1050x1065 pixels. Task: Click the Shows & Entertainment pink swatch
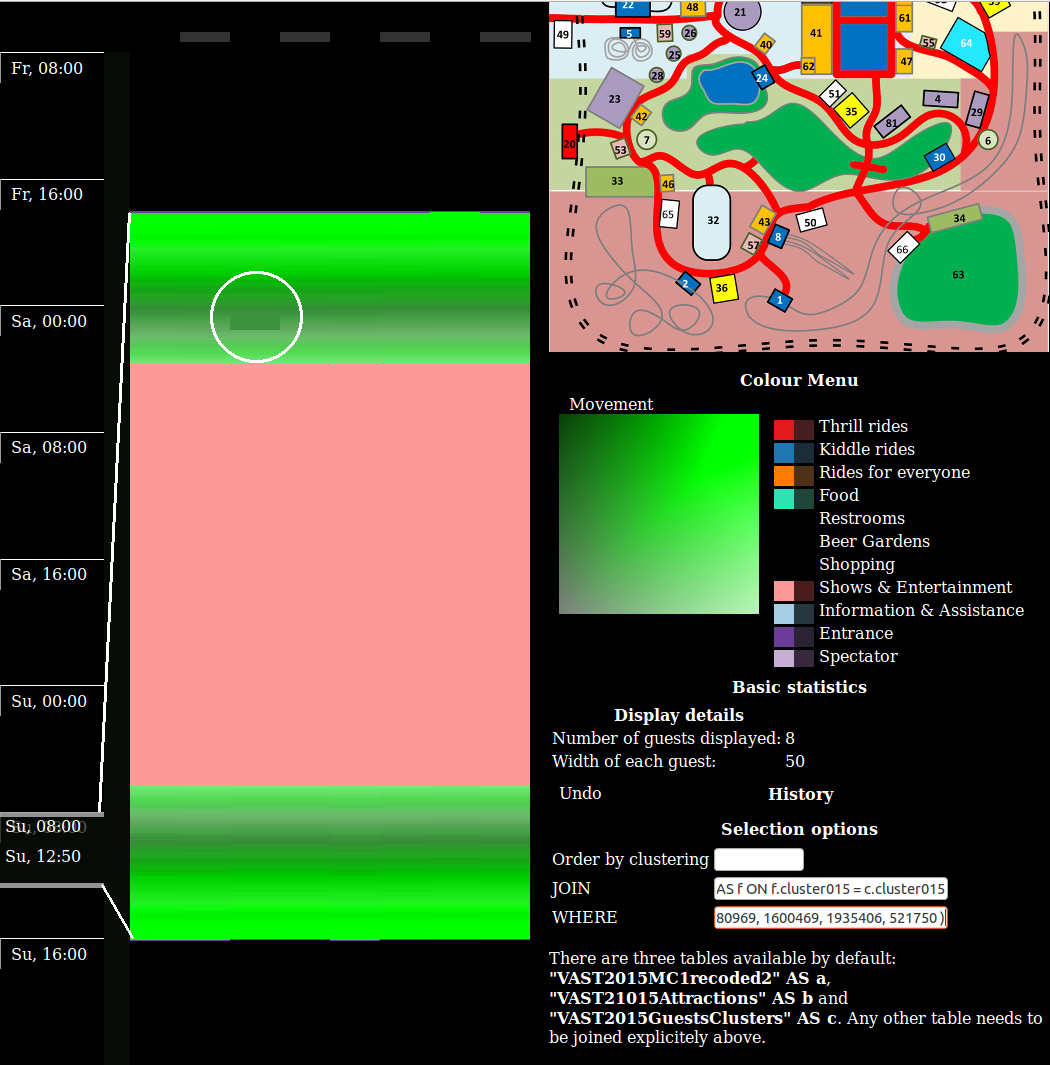point(784,589)
